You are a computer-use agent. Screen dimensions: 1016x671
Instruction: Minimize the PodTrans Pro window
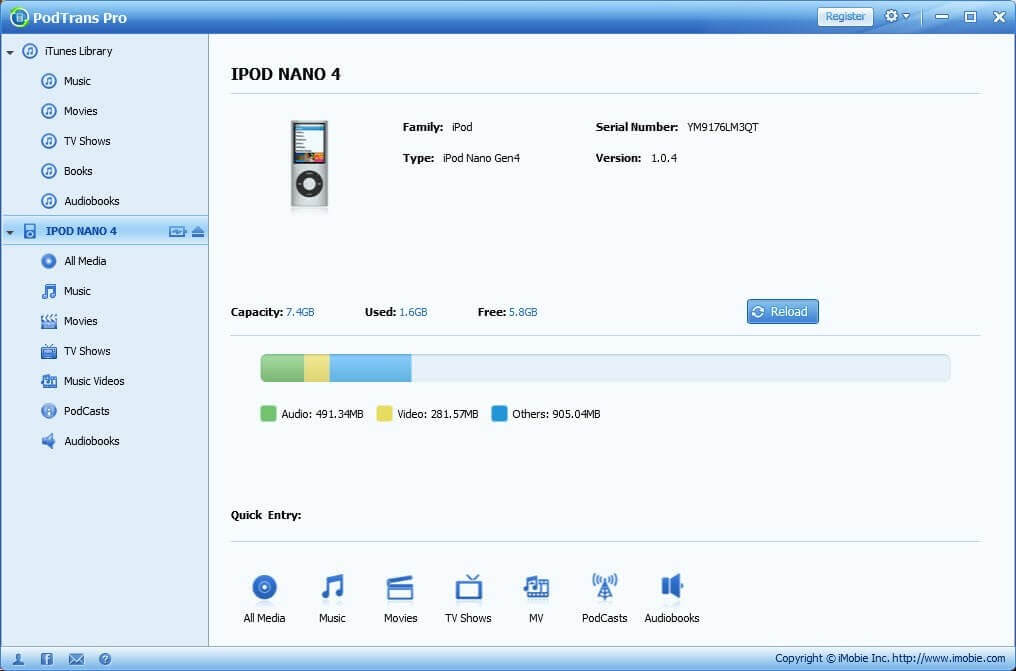[x=942, y=17]
